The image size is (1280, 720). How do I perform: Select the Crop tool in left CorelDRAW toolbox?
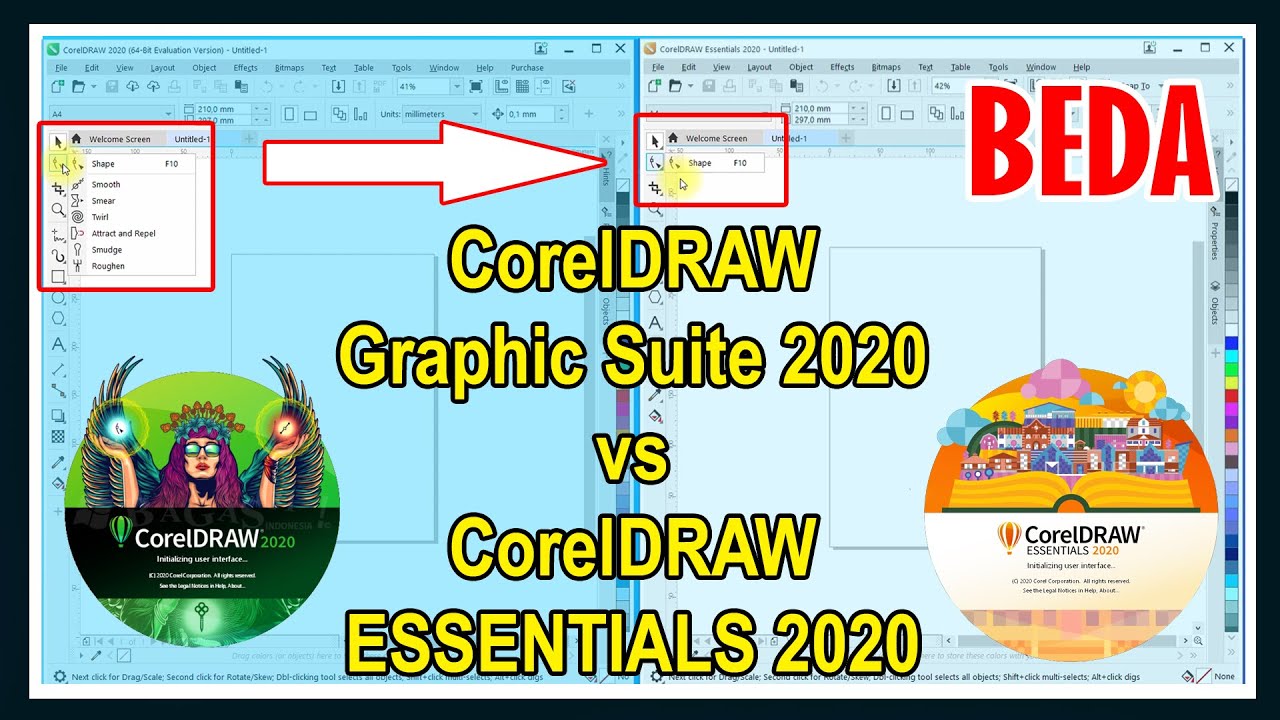[58, 187]
